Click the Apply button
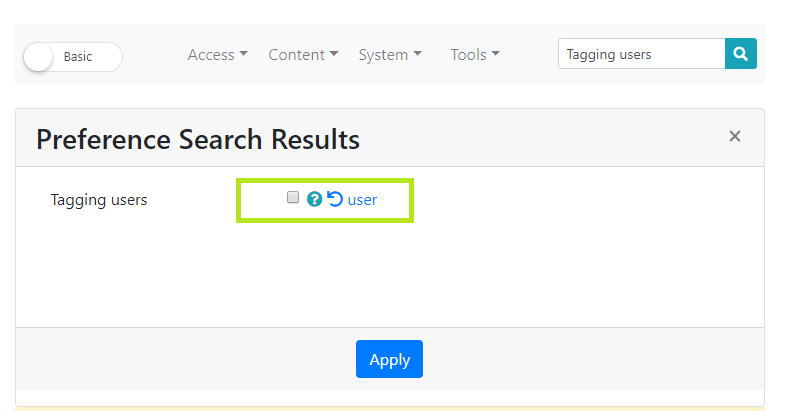 coord(389,359)
